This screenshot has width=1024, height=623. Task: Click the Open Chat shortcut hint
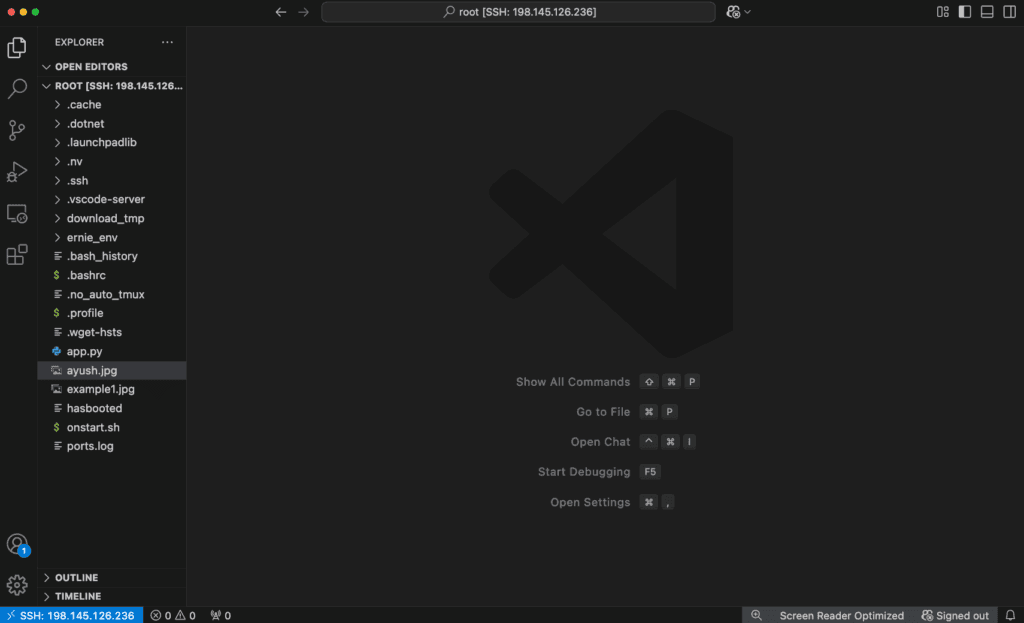pyautogui.click(x=633, y=442)
